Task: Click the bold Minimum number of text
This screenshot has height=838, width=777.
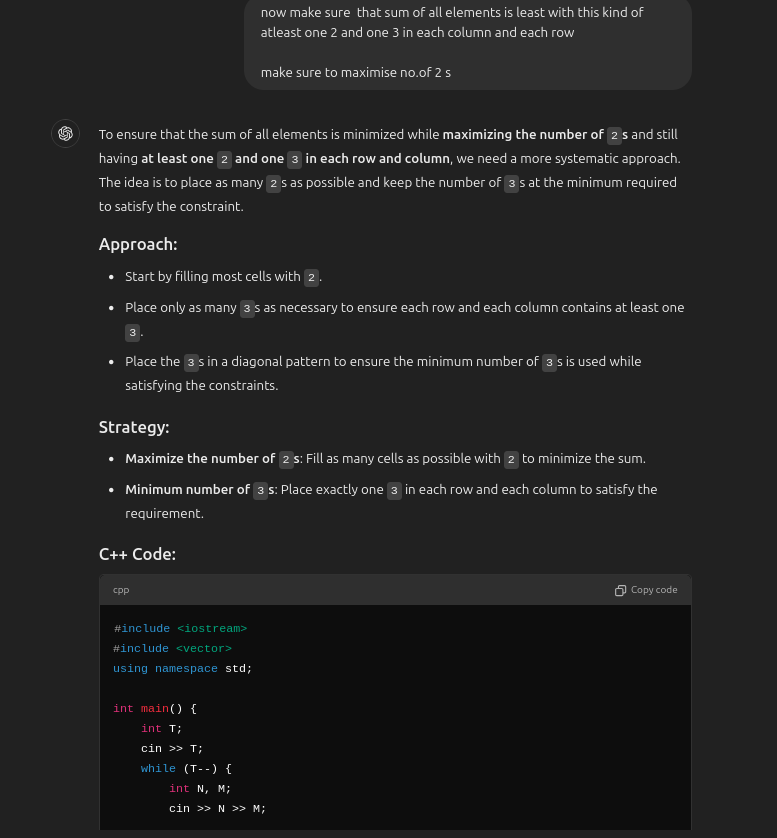Action: tap(188, 489)
